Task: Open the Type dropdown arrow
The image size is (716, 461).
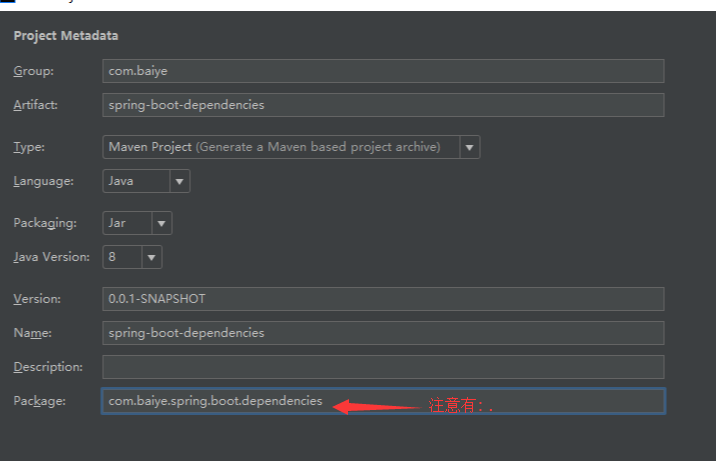Action: coord(469,147)
